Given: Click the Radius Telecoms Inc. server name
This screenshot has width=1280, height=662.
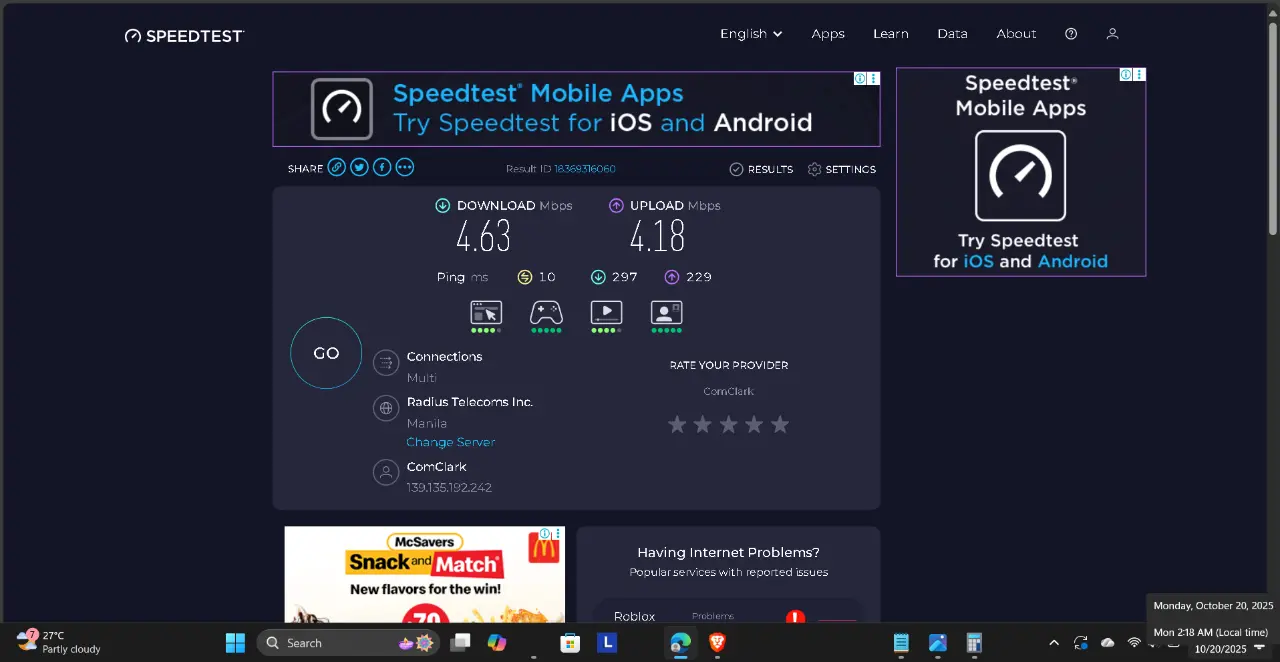Looking at the screenshot, I should click(470, 402).
